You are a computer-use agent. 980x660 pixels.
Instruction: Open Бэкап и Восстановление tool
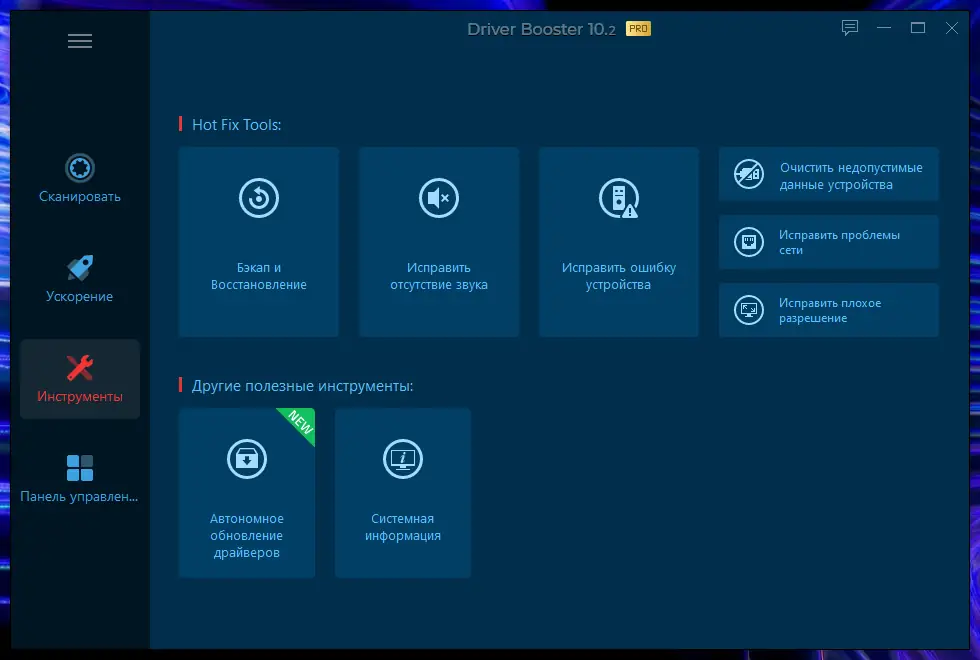pyautogui.click(x=259, y=242)
